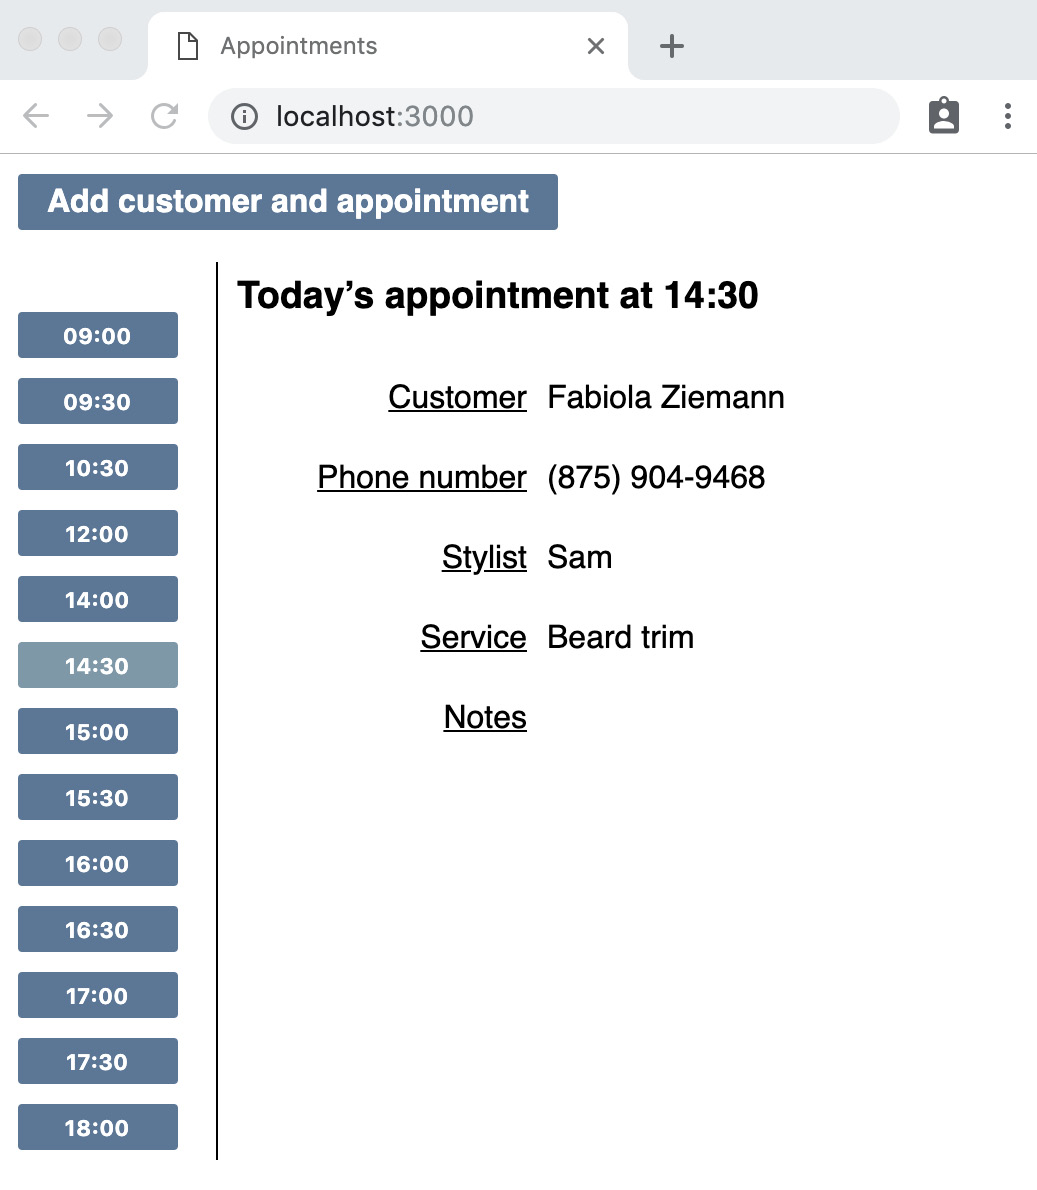This screenshot has height=1190, width=1037.
Task: Click the Phone number label
Action: click(x=421, y=477)
